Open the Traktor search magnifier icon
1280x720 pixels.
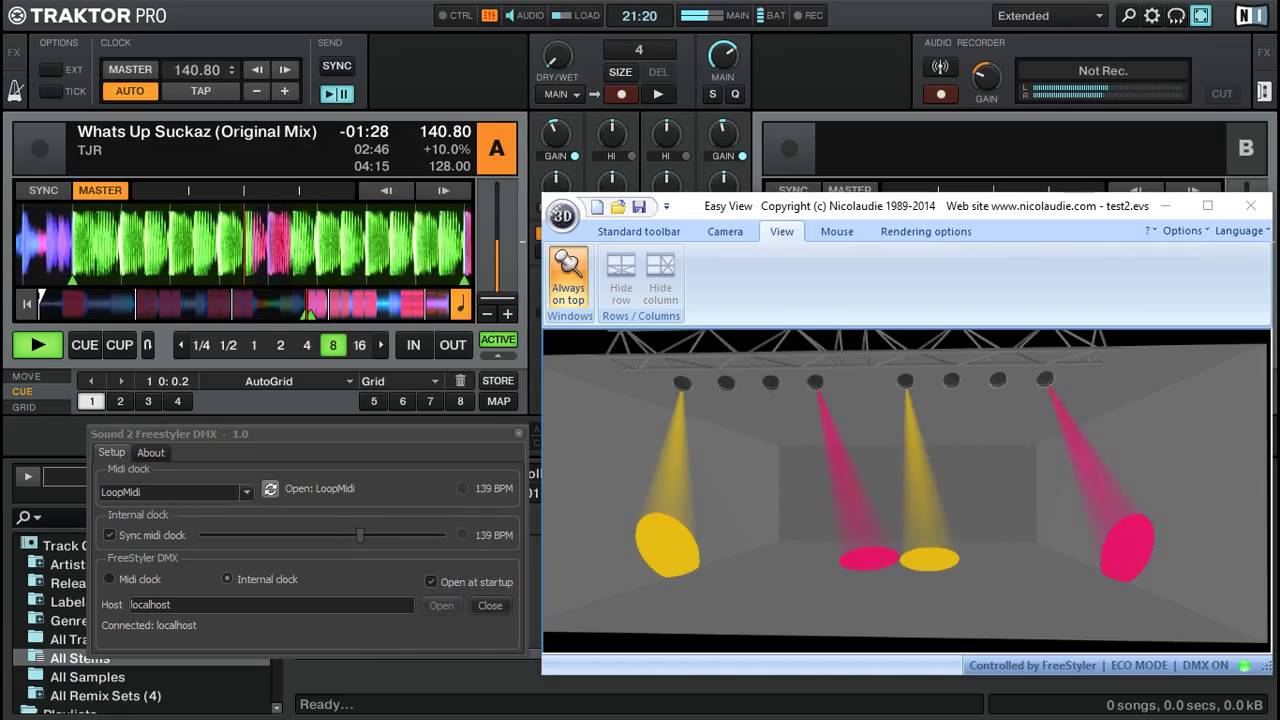point(1129,15)
